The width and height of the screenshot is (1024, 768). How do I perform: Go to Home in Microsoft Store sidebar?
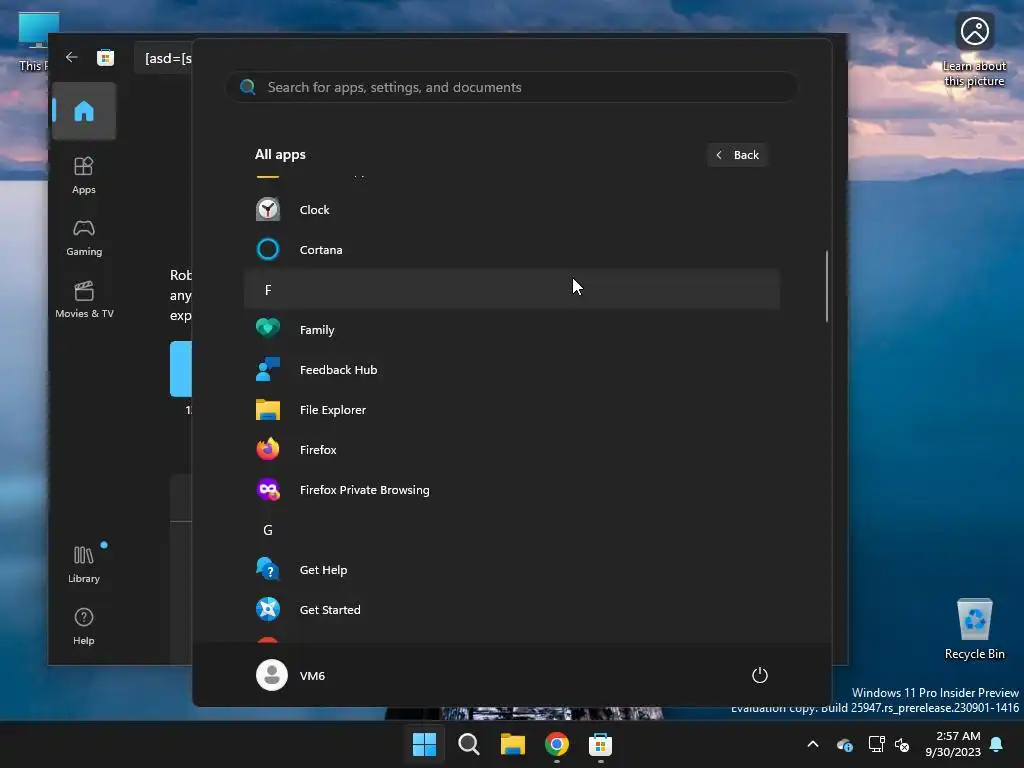[84, 111]
